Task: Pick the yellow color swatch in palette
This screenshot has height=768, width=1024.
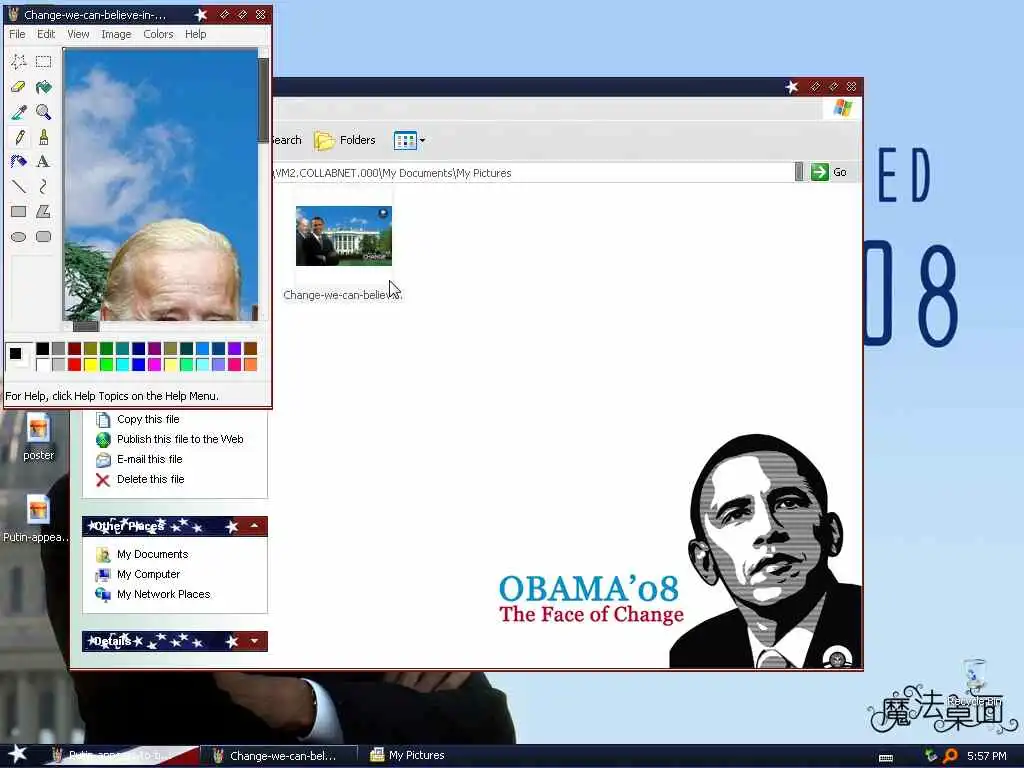Action: (x=90, y=364)
